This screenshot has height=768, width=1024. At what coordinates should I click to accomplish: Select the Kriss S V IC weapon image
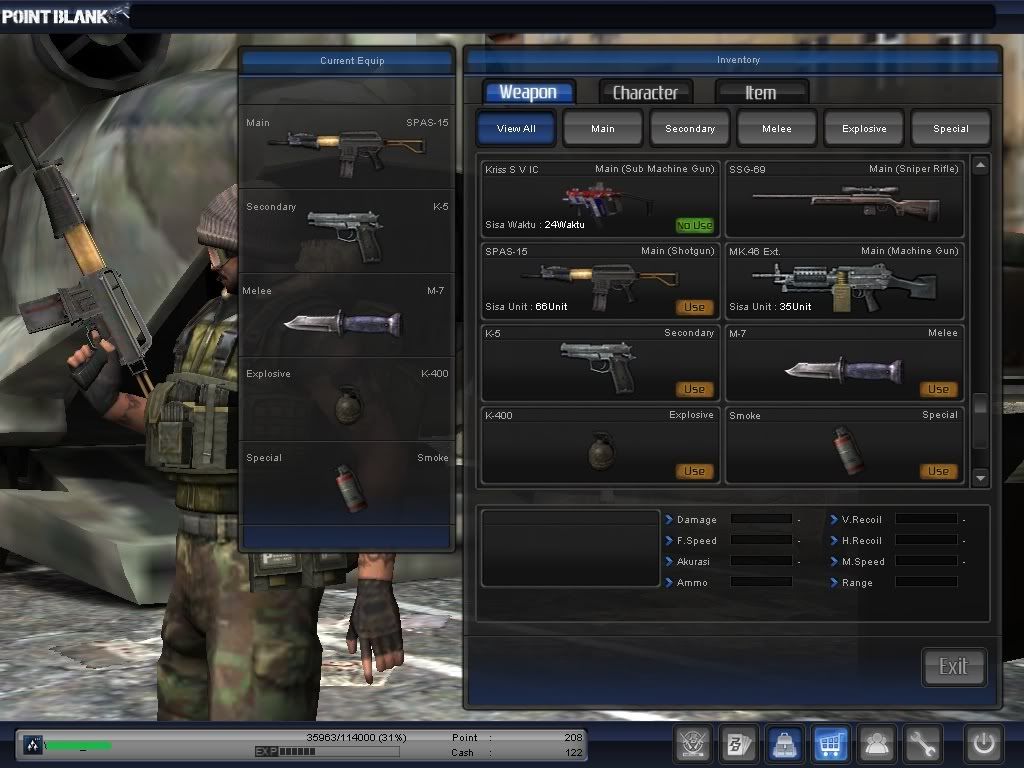[606, 199]
